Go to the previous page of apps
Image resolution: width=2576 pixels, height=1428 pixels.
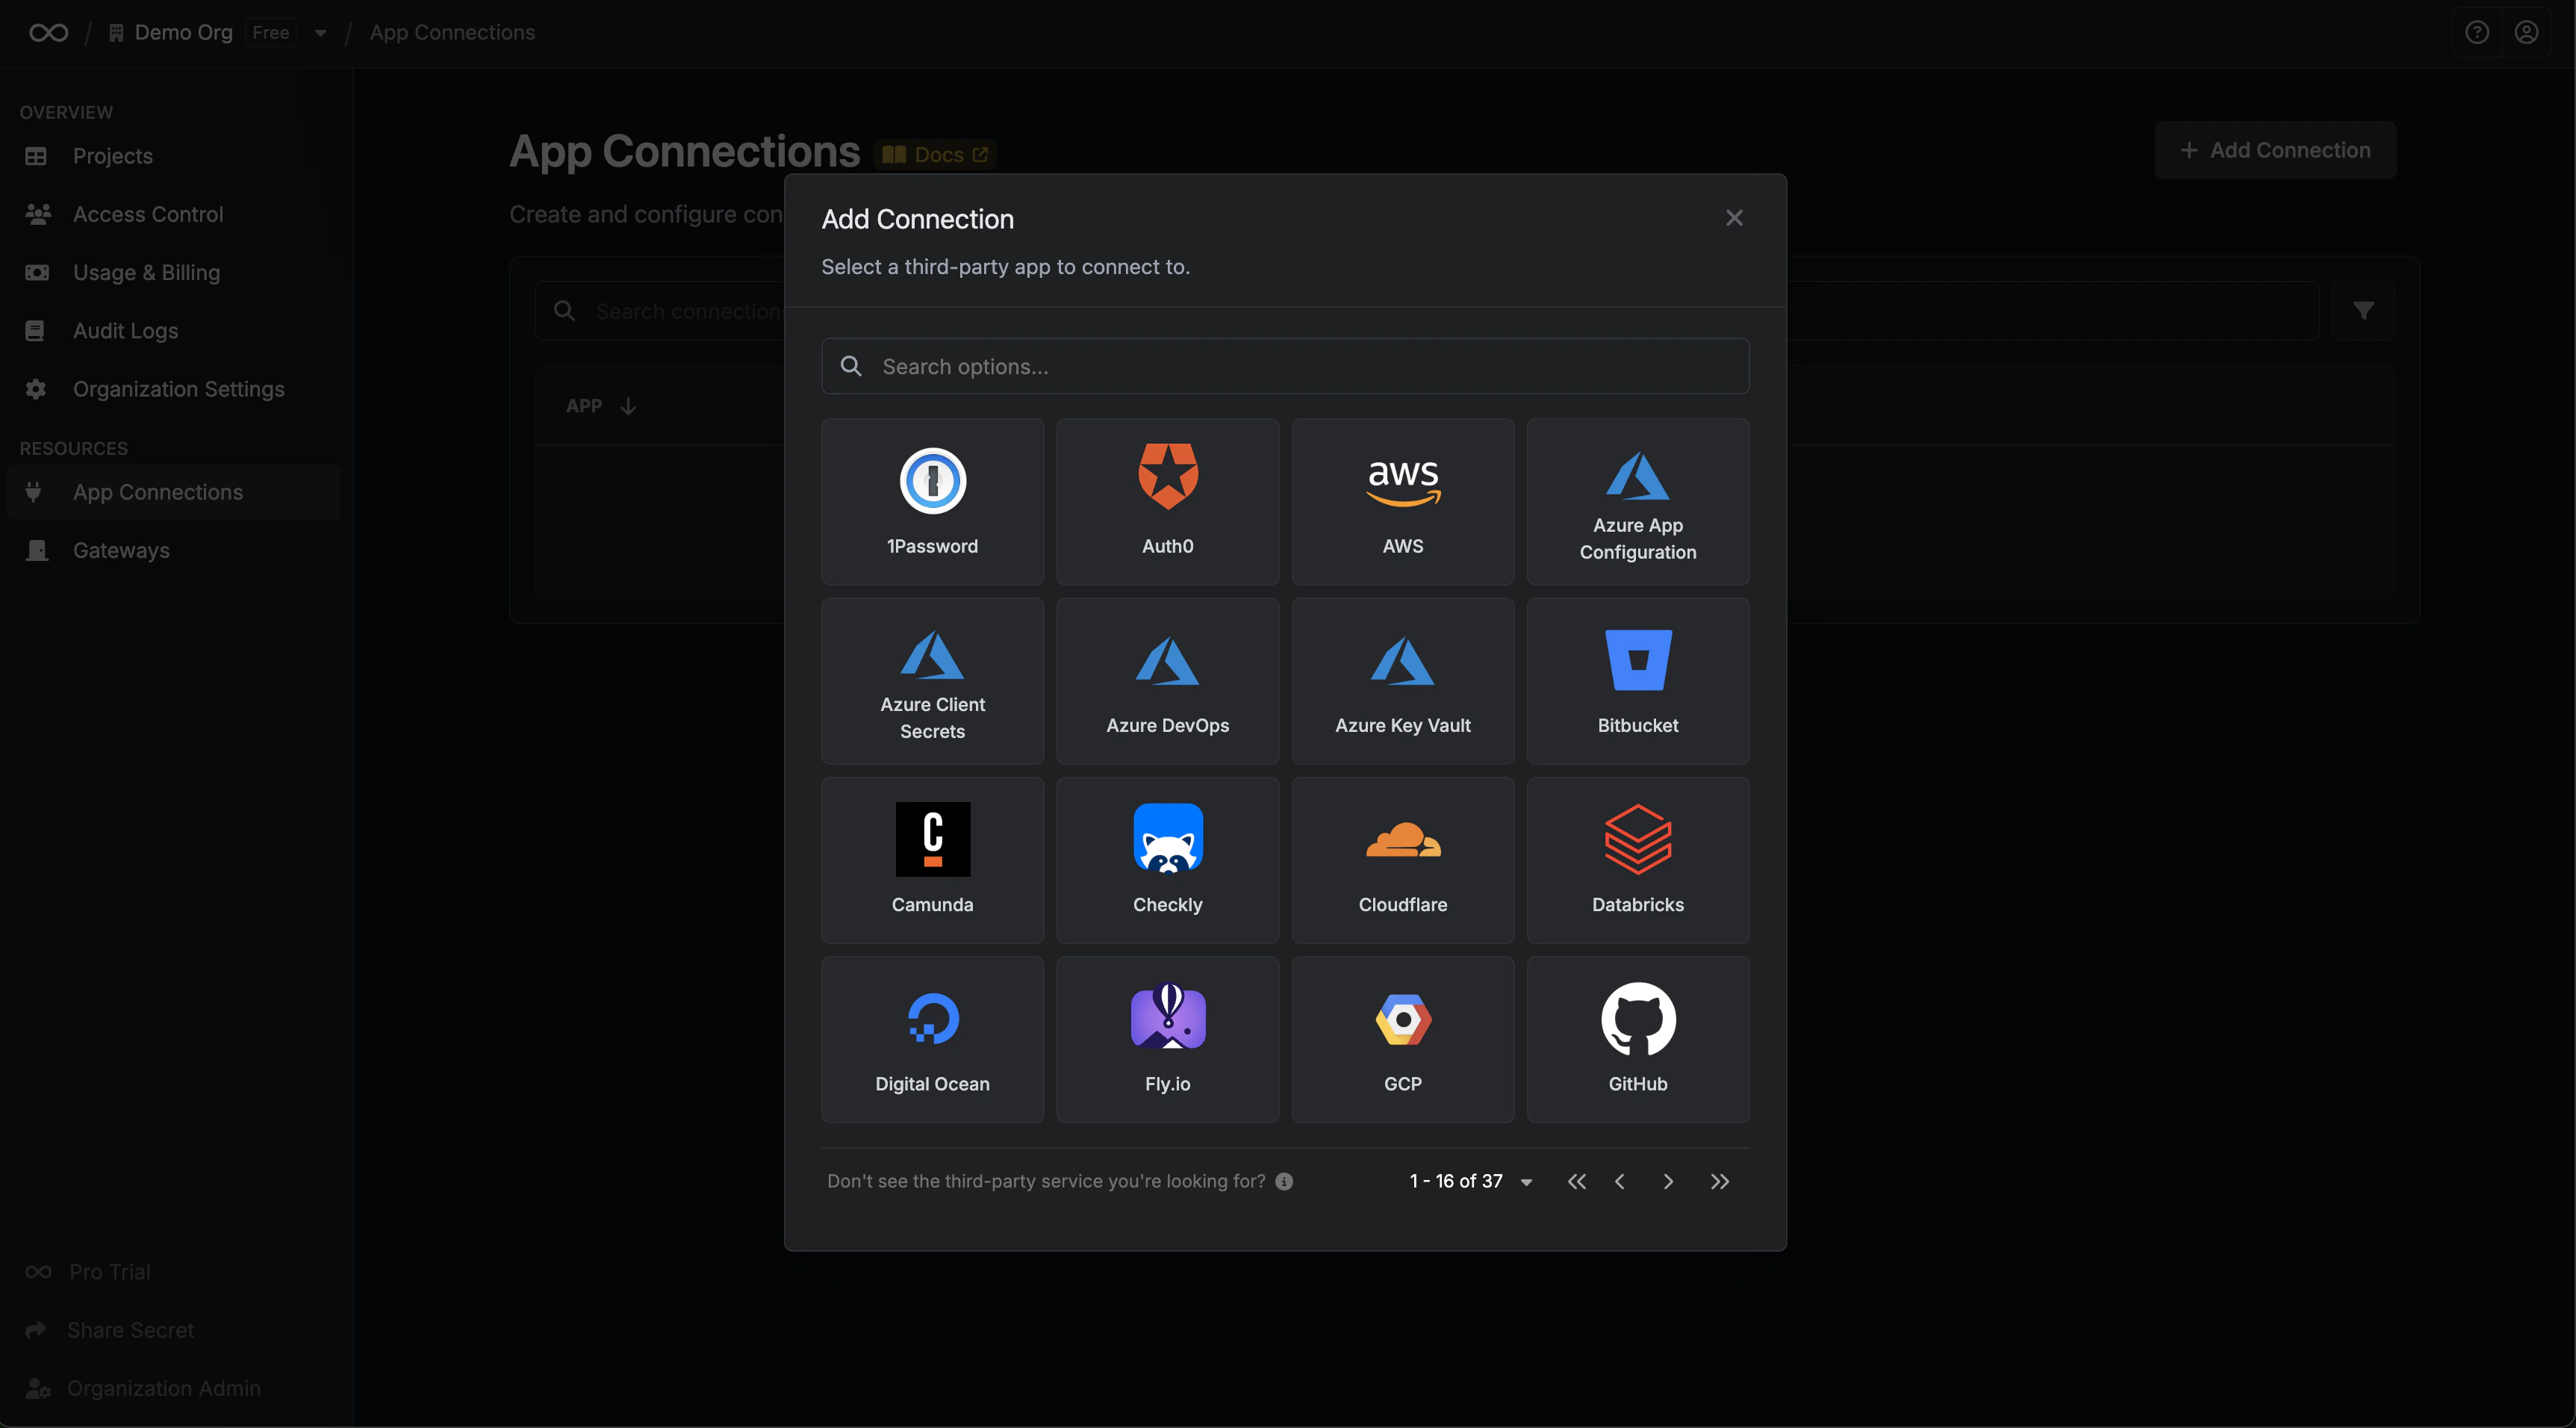point(1619,1181)
